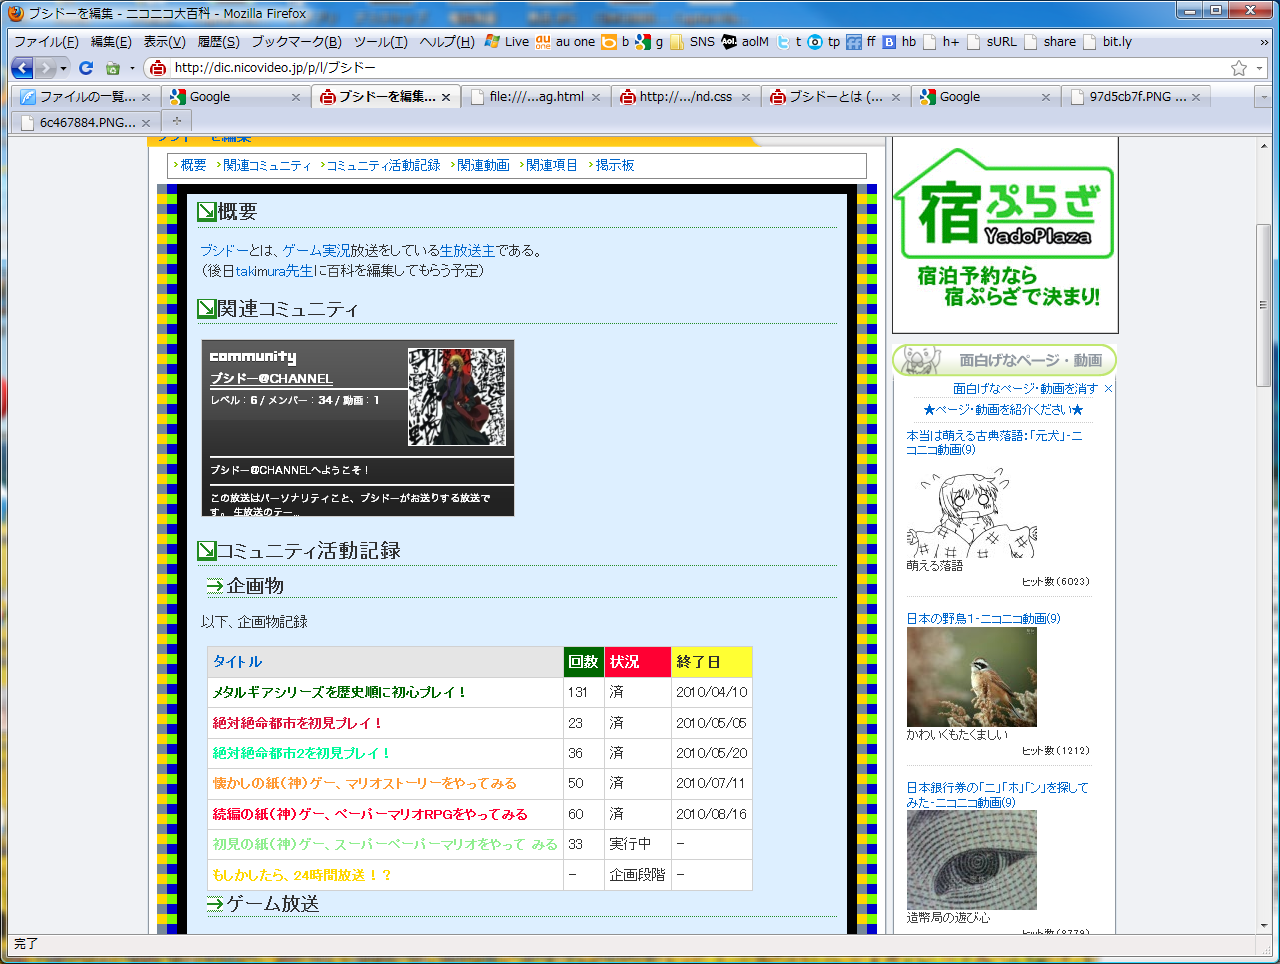The width and height of the screenshot is (1280, 964).
Task: Open the au one bookmark
Action: (565, 41)
